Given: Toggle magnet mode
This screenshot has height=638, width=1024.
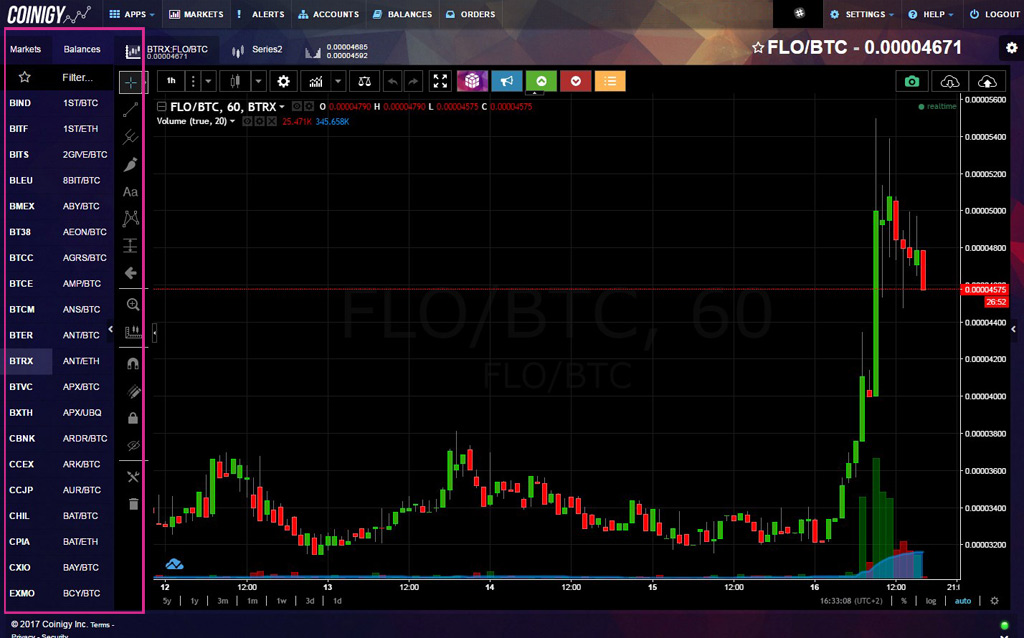Looking at the screenshot, I should click(133, 363).
